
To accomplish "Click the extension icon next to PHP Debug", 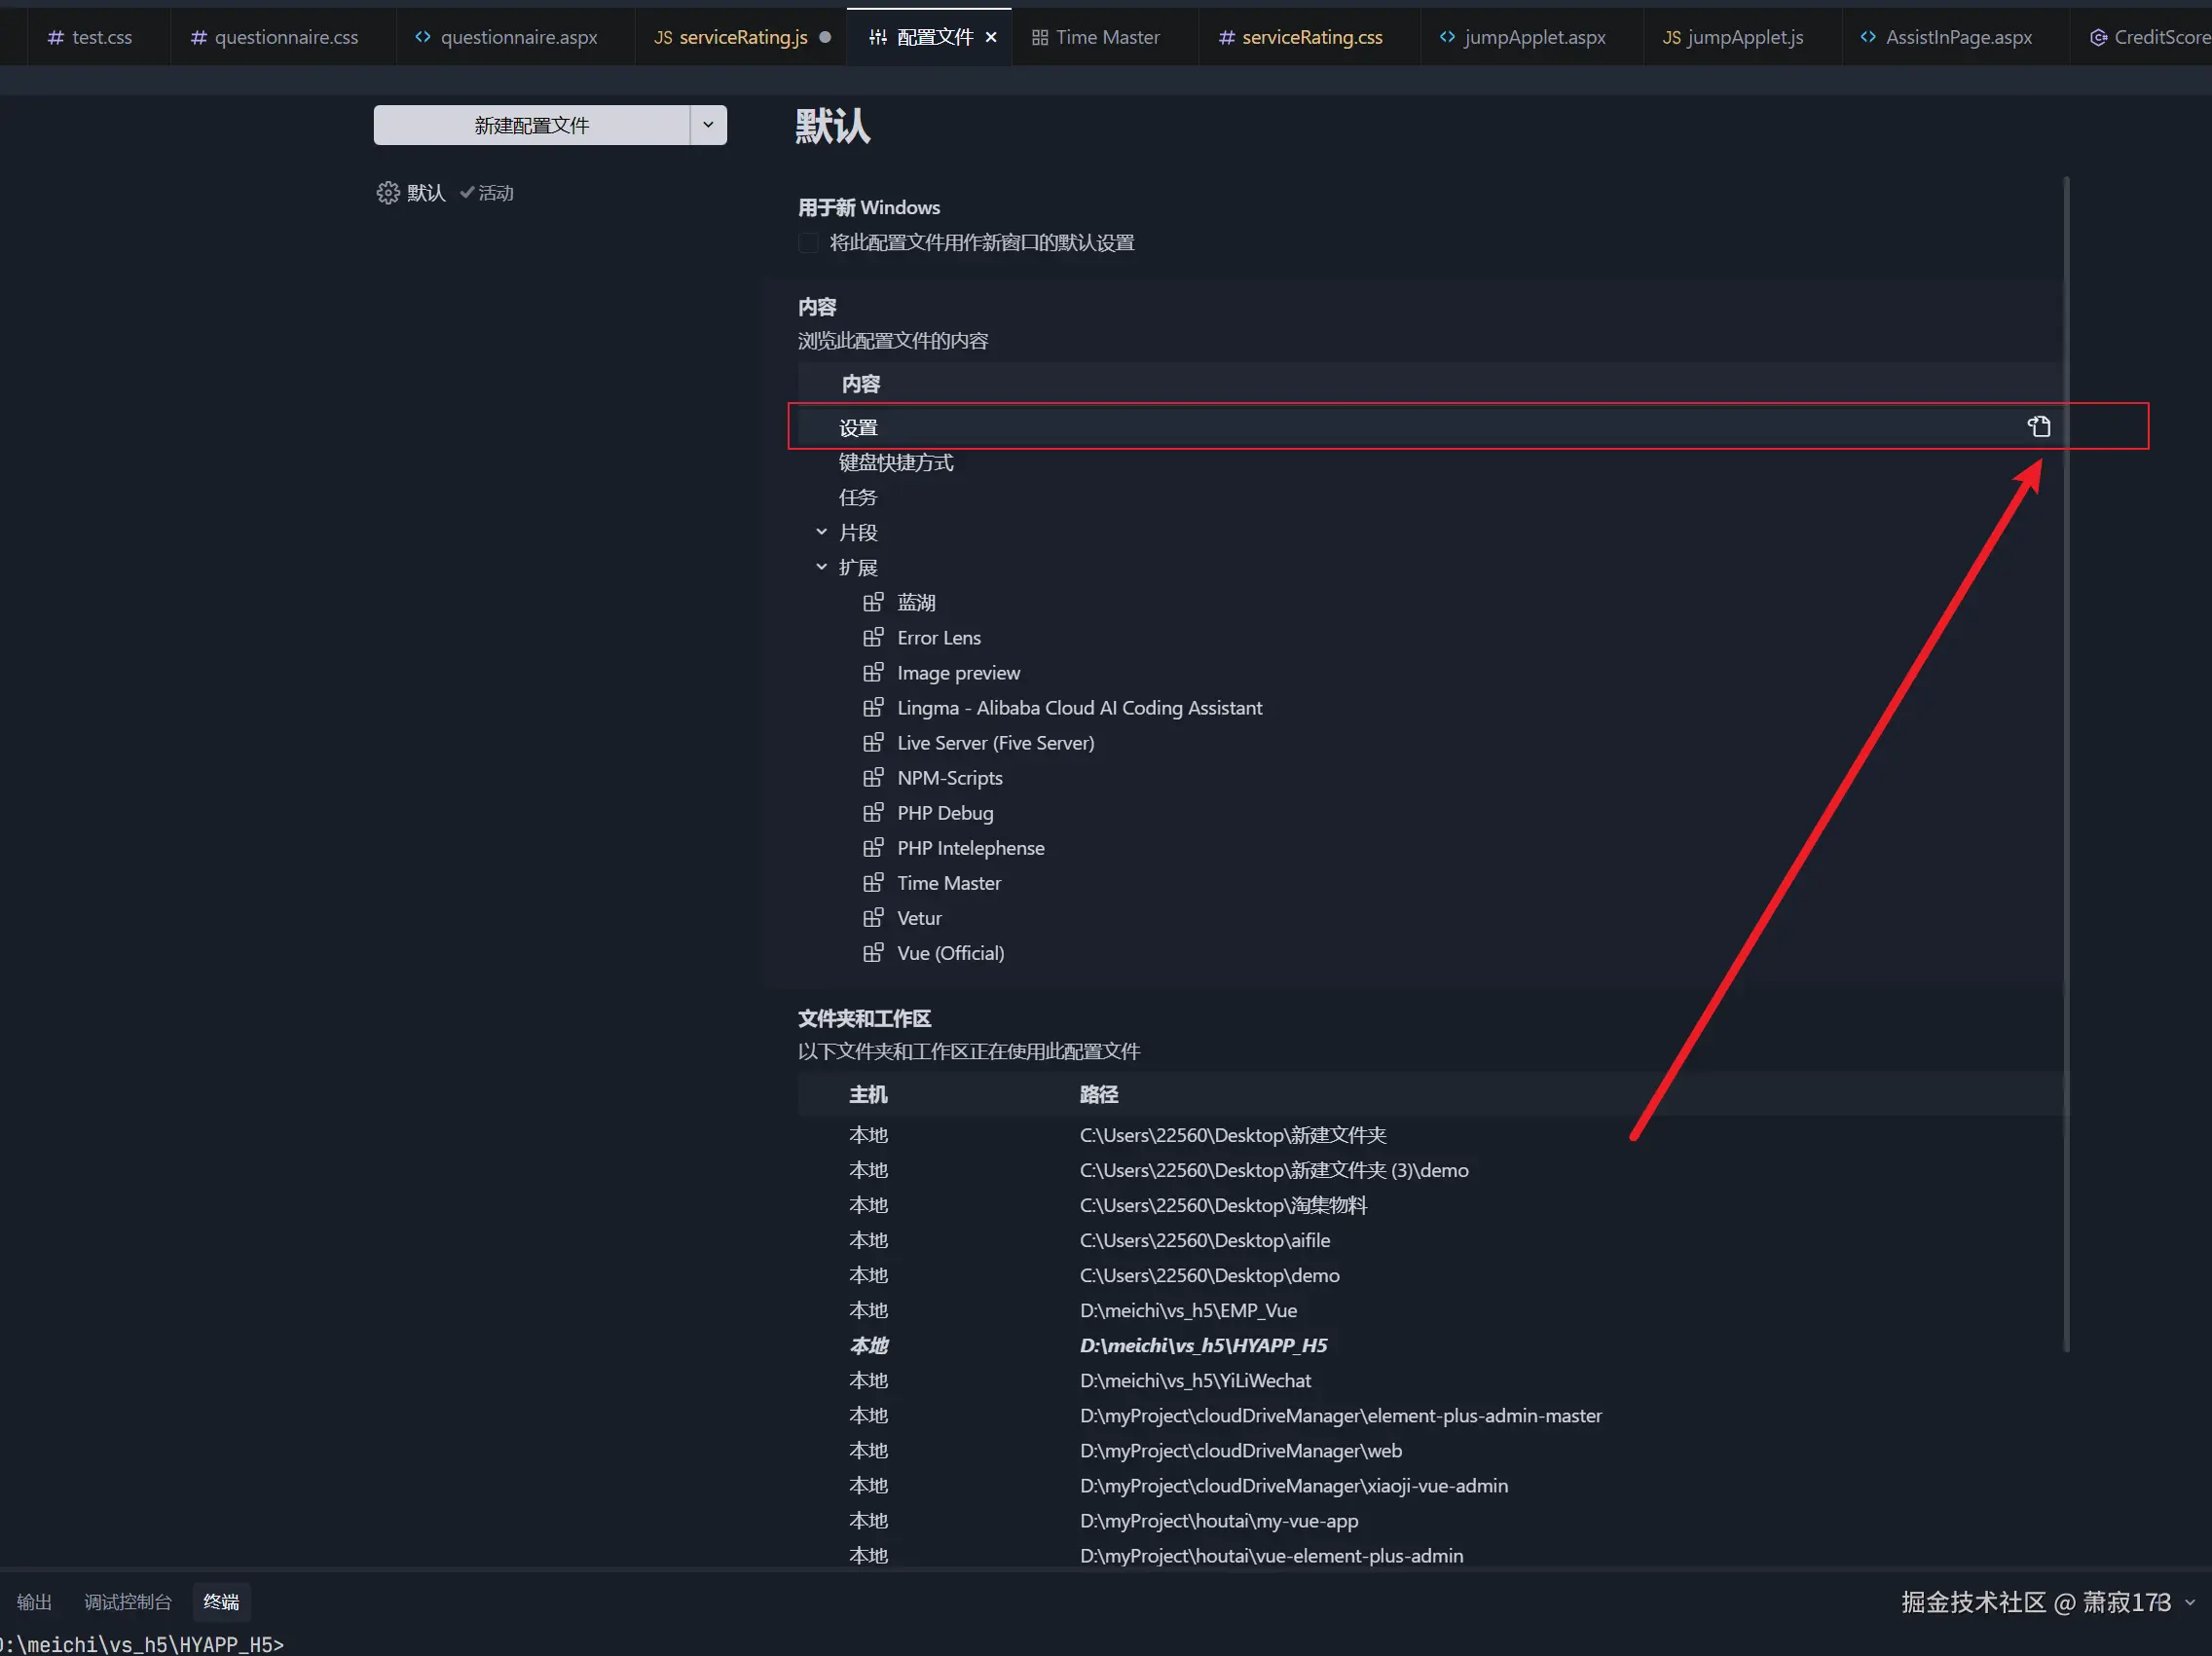I will coord(873,812).
